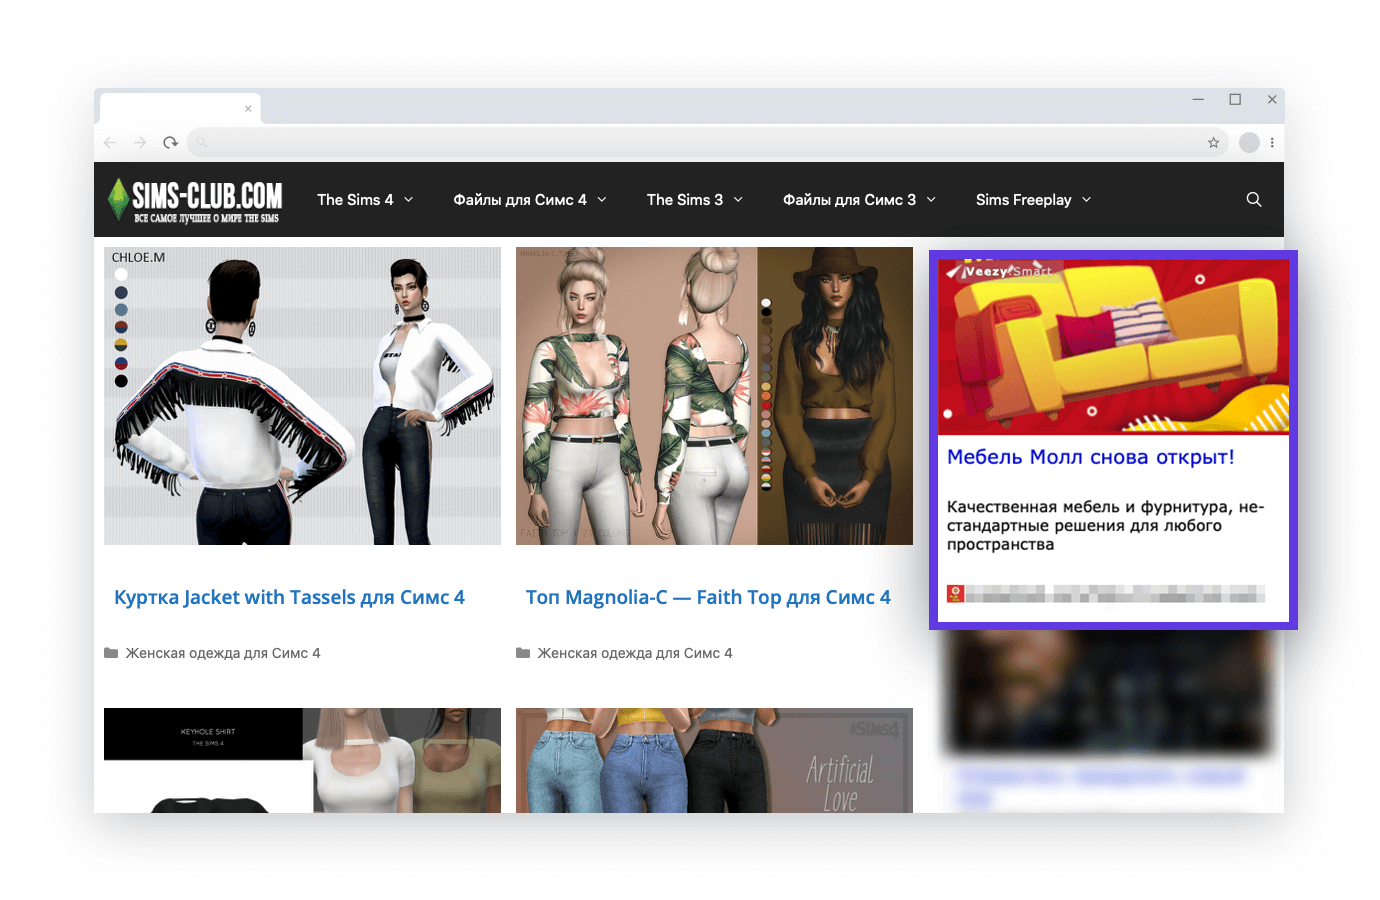Open Куртка Jacket with Tassels article link
Screen dimensions: 1380x900
click(289, 597)
